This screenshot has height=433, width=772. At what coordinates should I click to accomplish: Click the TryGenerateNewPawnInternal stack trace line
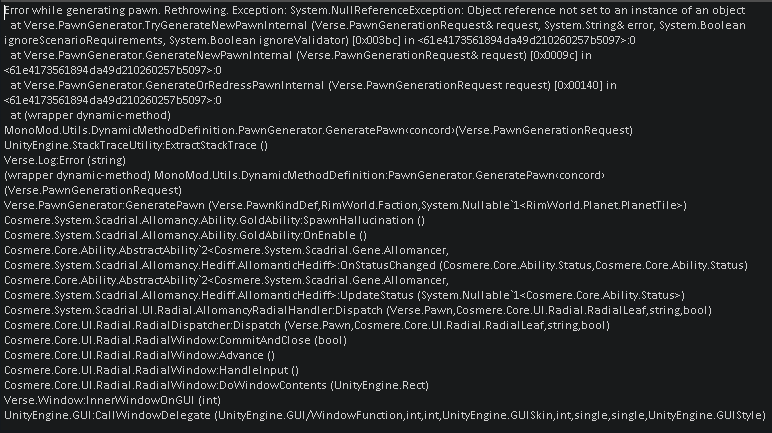tap(378, 25)
